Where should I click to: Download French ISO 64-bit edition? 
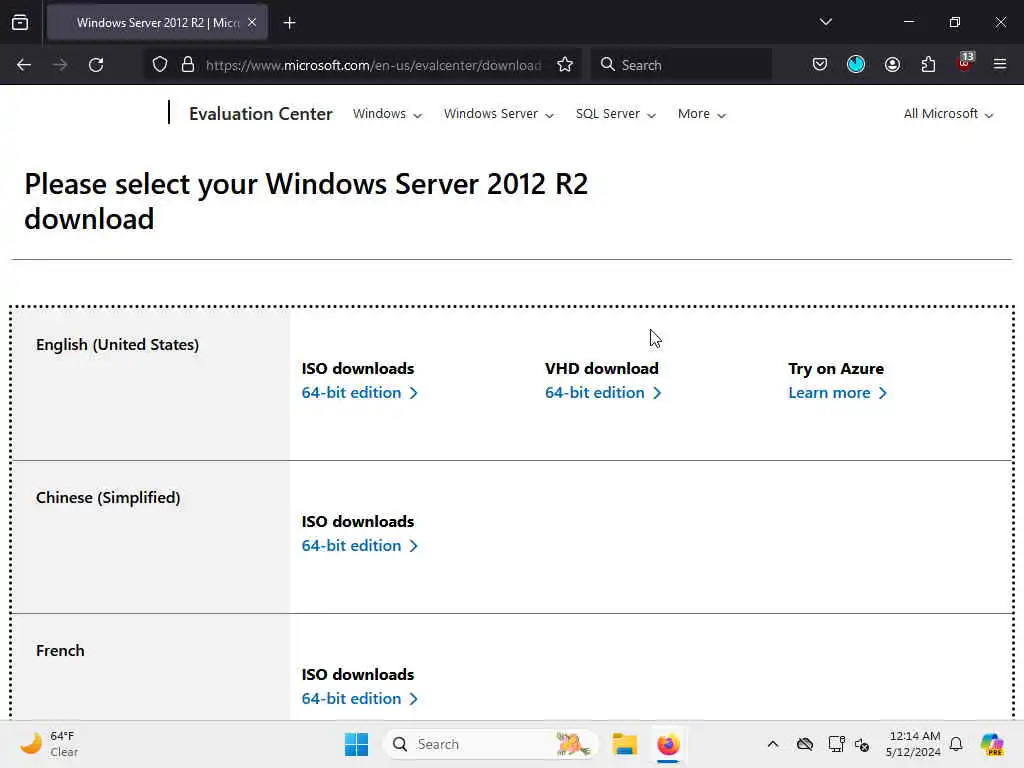click(x=359, y=698)
